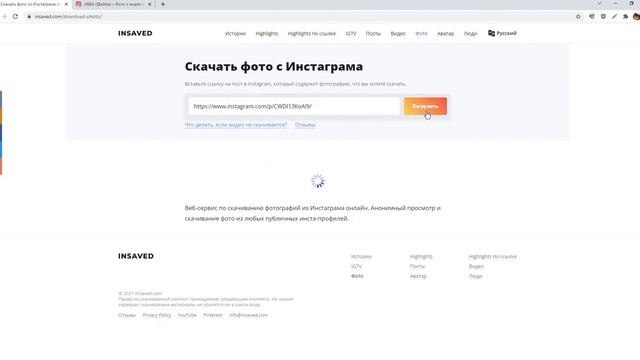Open Посты in the top navigation

coord(373,33)
